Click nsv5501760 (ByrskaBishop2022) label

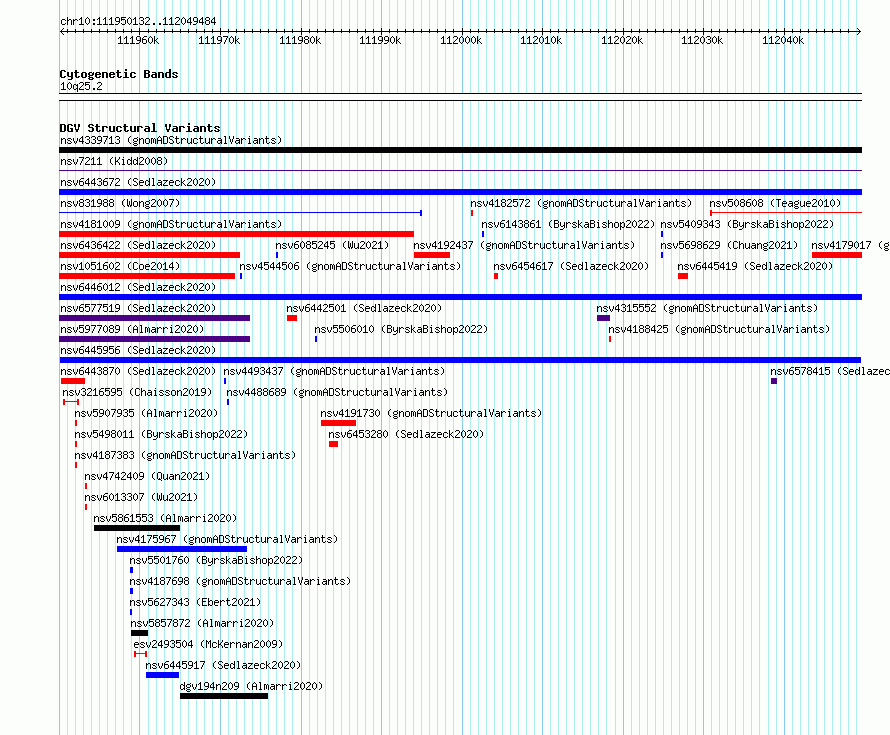(x=216, y=560)
